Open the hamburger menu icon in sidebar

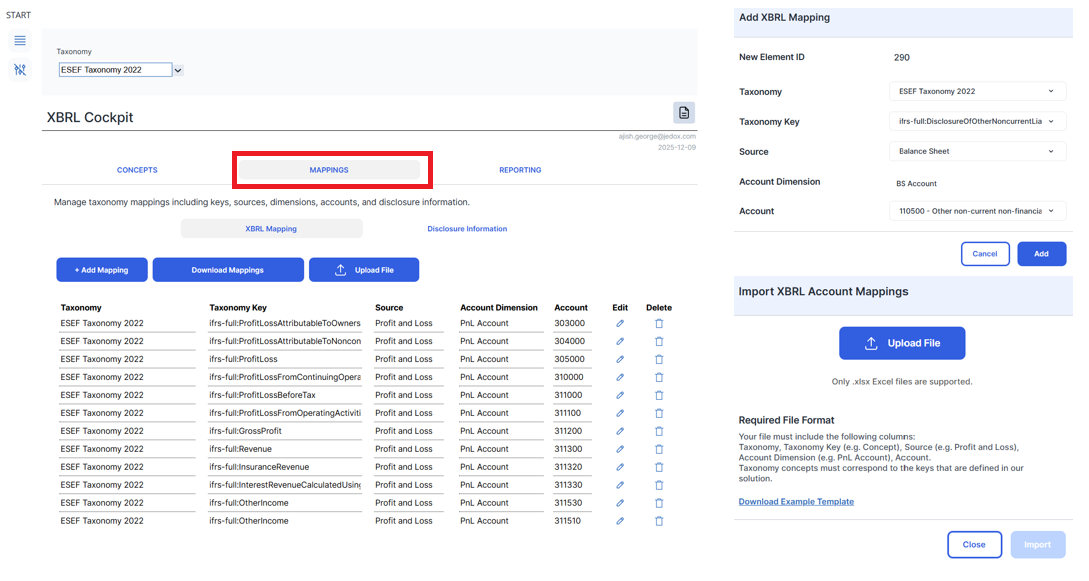pos(20,41)
